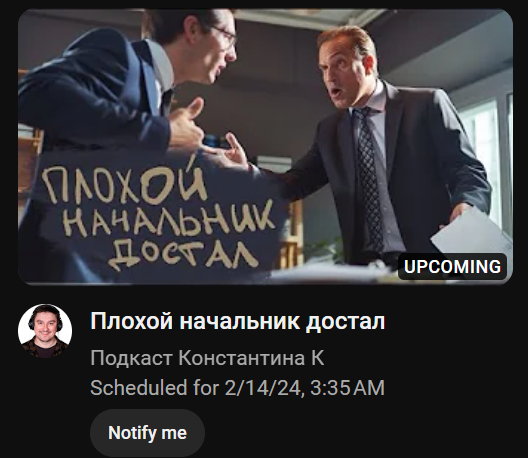Image resolution: width=528 pixels, height=458 pixels.
Task: Open the "Плохой начальник достал" video title
Action: (x=237, y=321)
